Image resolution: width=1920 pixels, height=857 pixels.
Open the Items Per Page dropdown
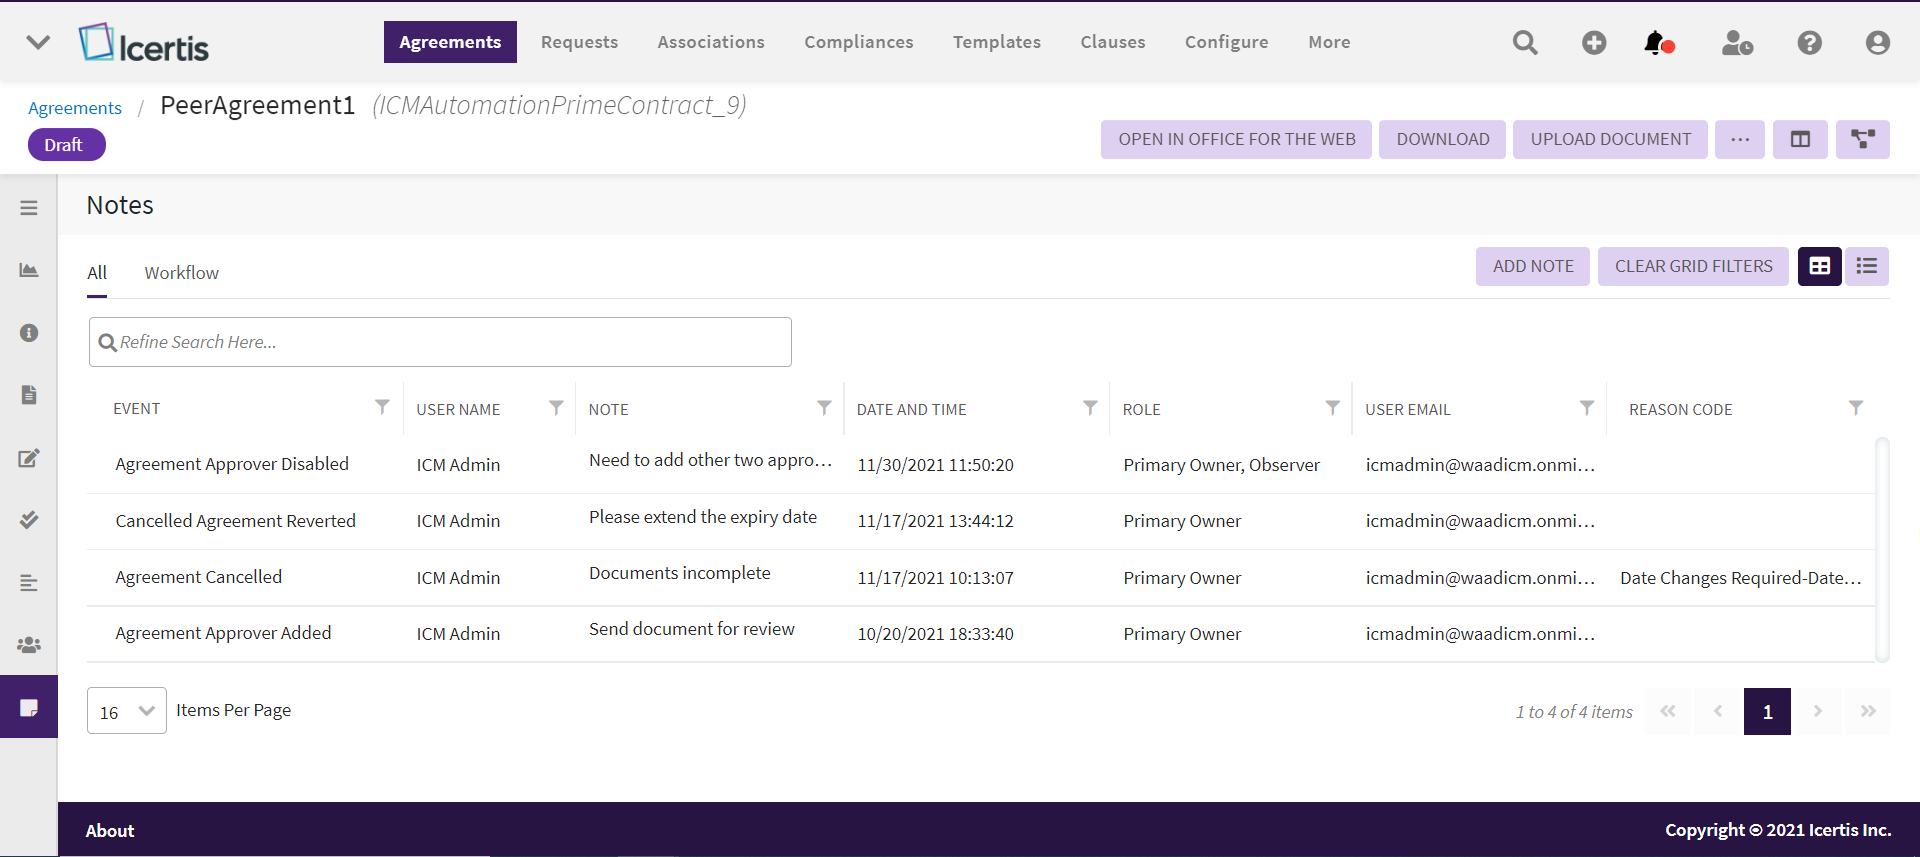(127, 711)
